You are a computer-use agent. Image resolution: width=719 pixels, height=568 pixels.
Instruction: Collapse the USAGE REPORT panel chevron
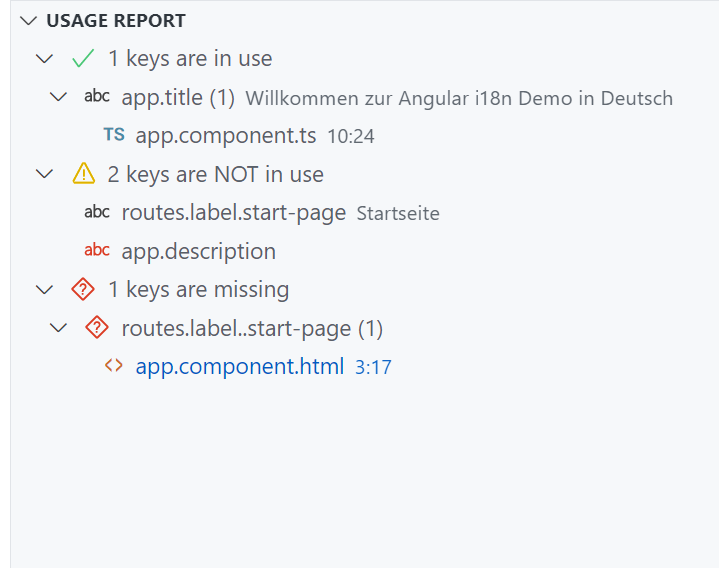[28, 21]
